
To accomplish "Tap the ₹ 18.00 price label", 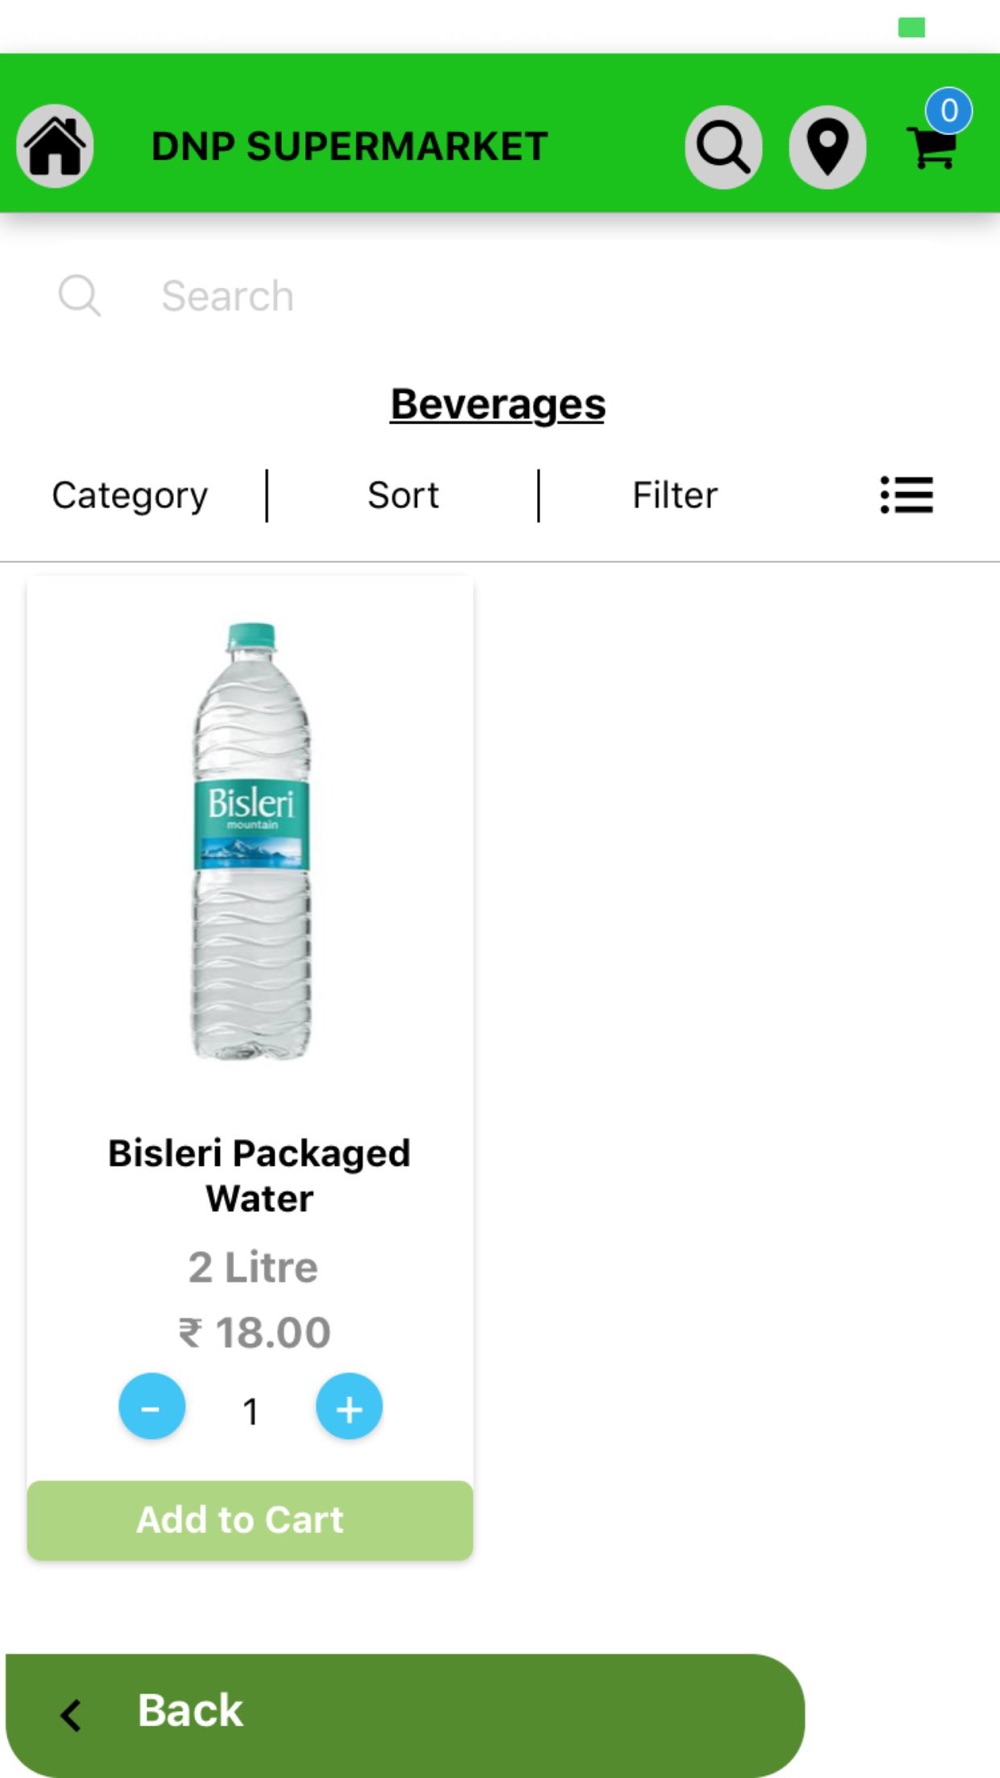I will coord(255,1332).
